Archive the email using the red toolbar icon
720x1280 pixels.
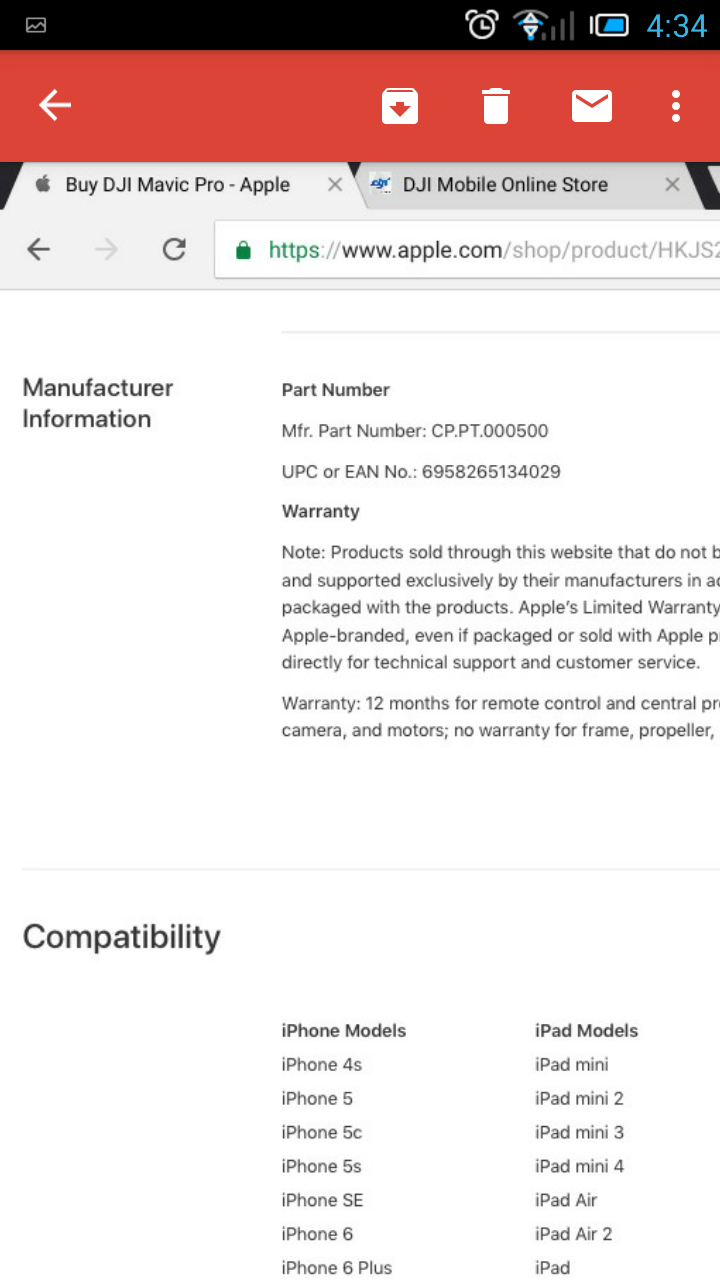point(399,105)
